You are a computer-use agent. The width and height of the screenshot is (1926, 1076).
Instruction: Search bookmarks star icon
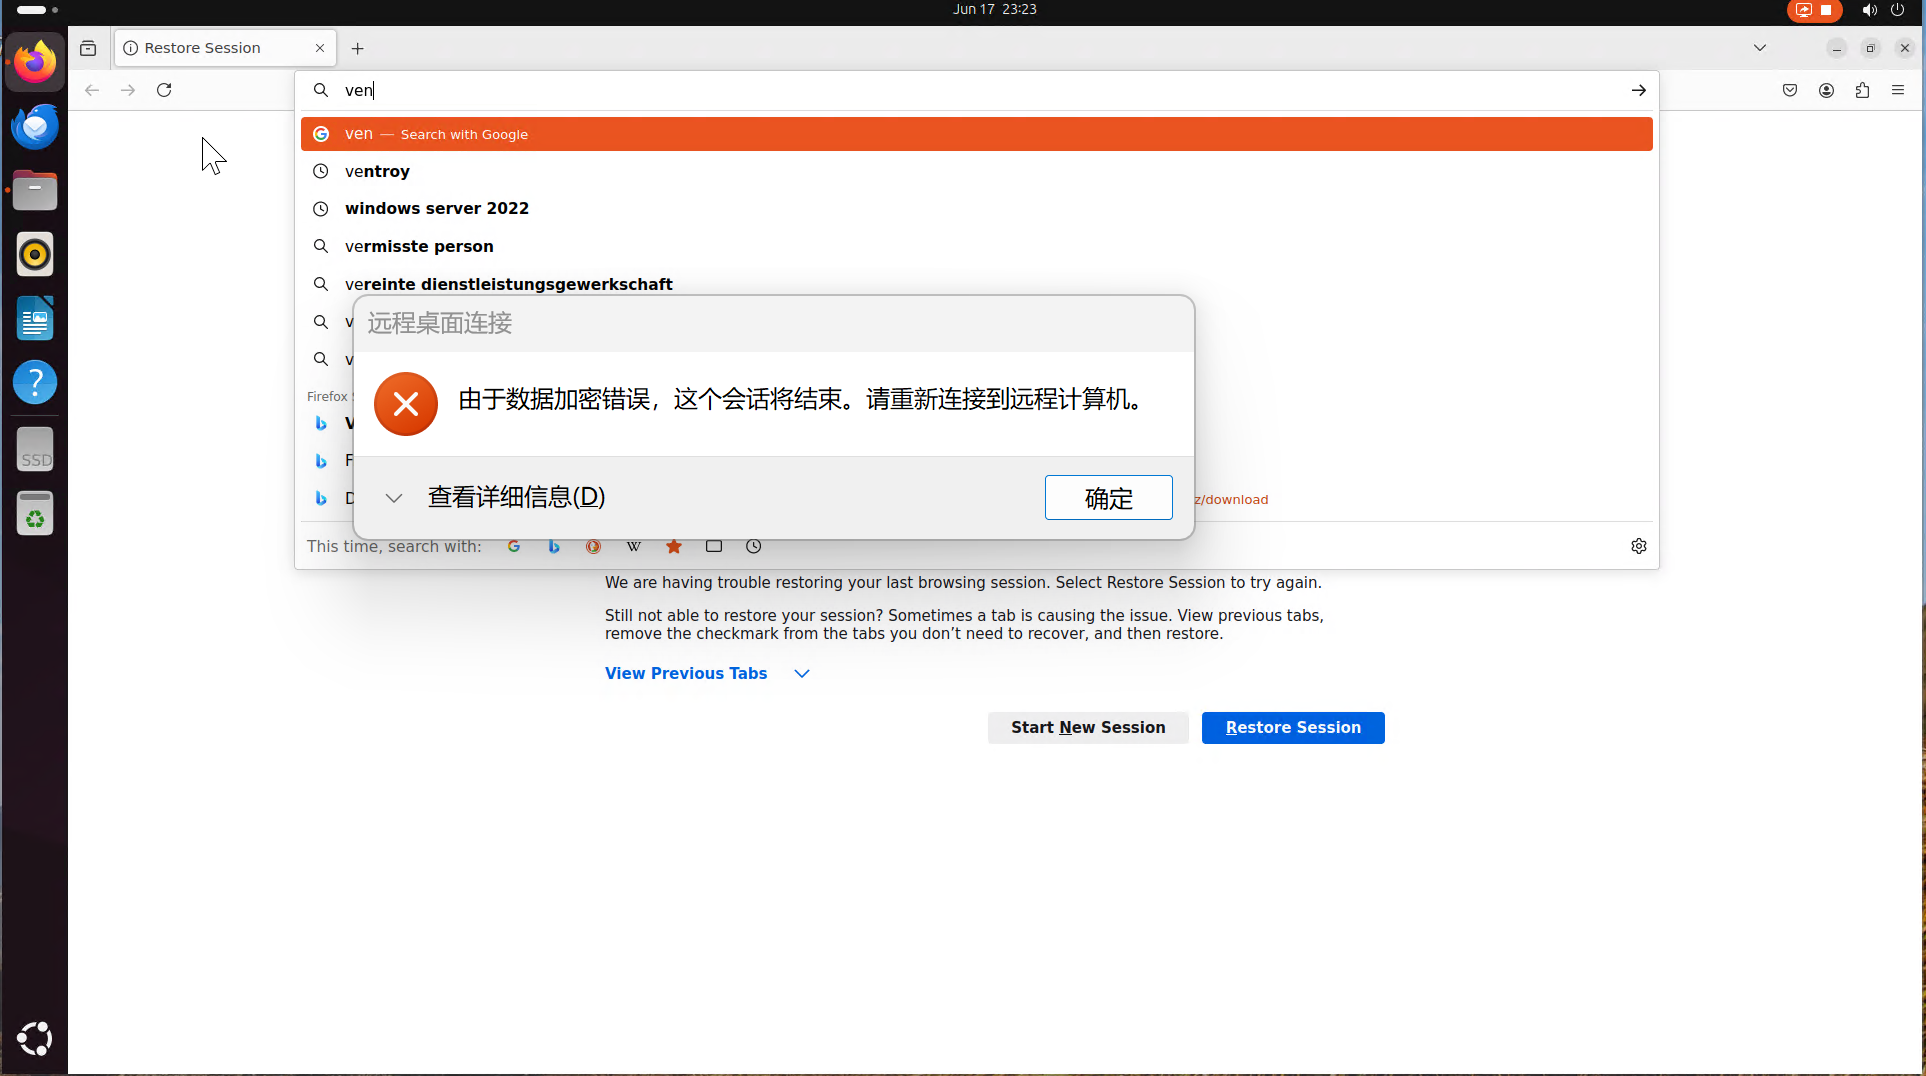coord(674,546)
